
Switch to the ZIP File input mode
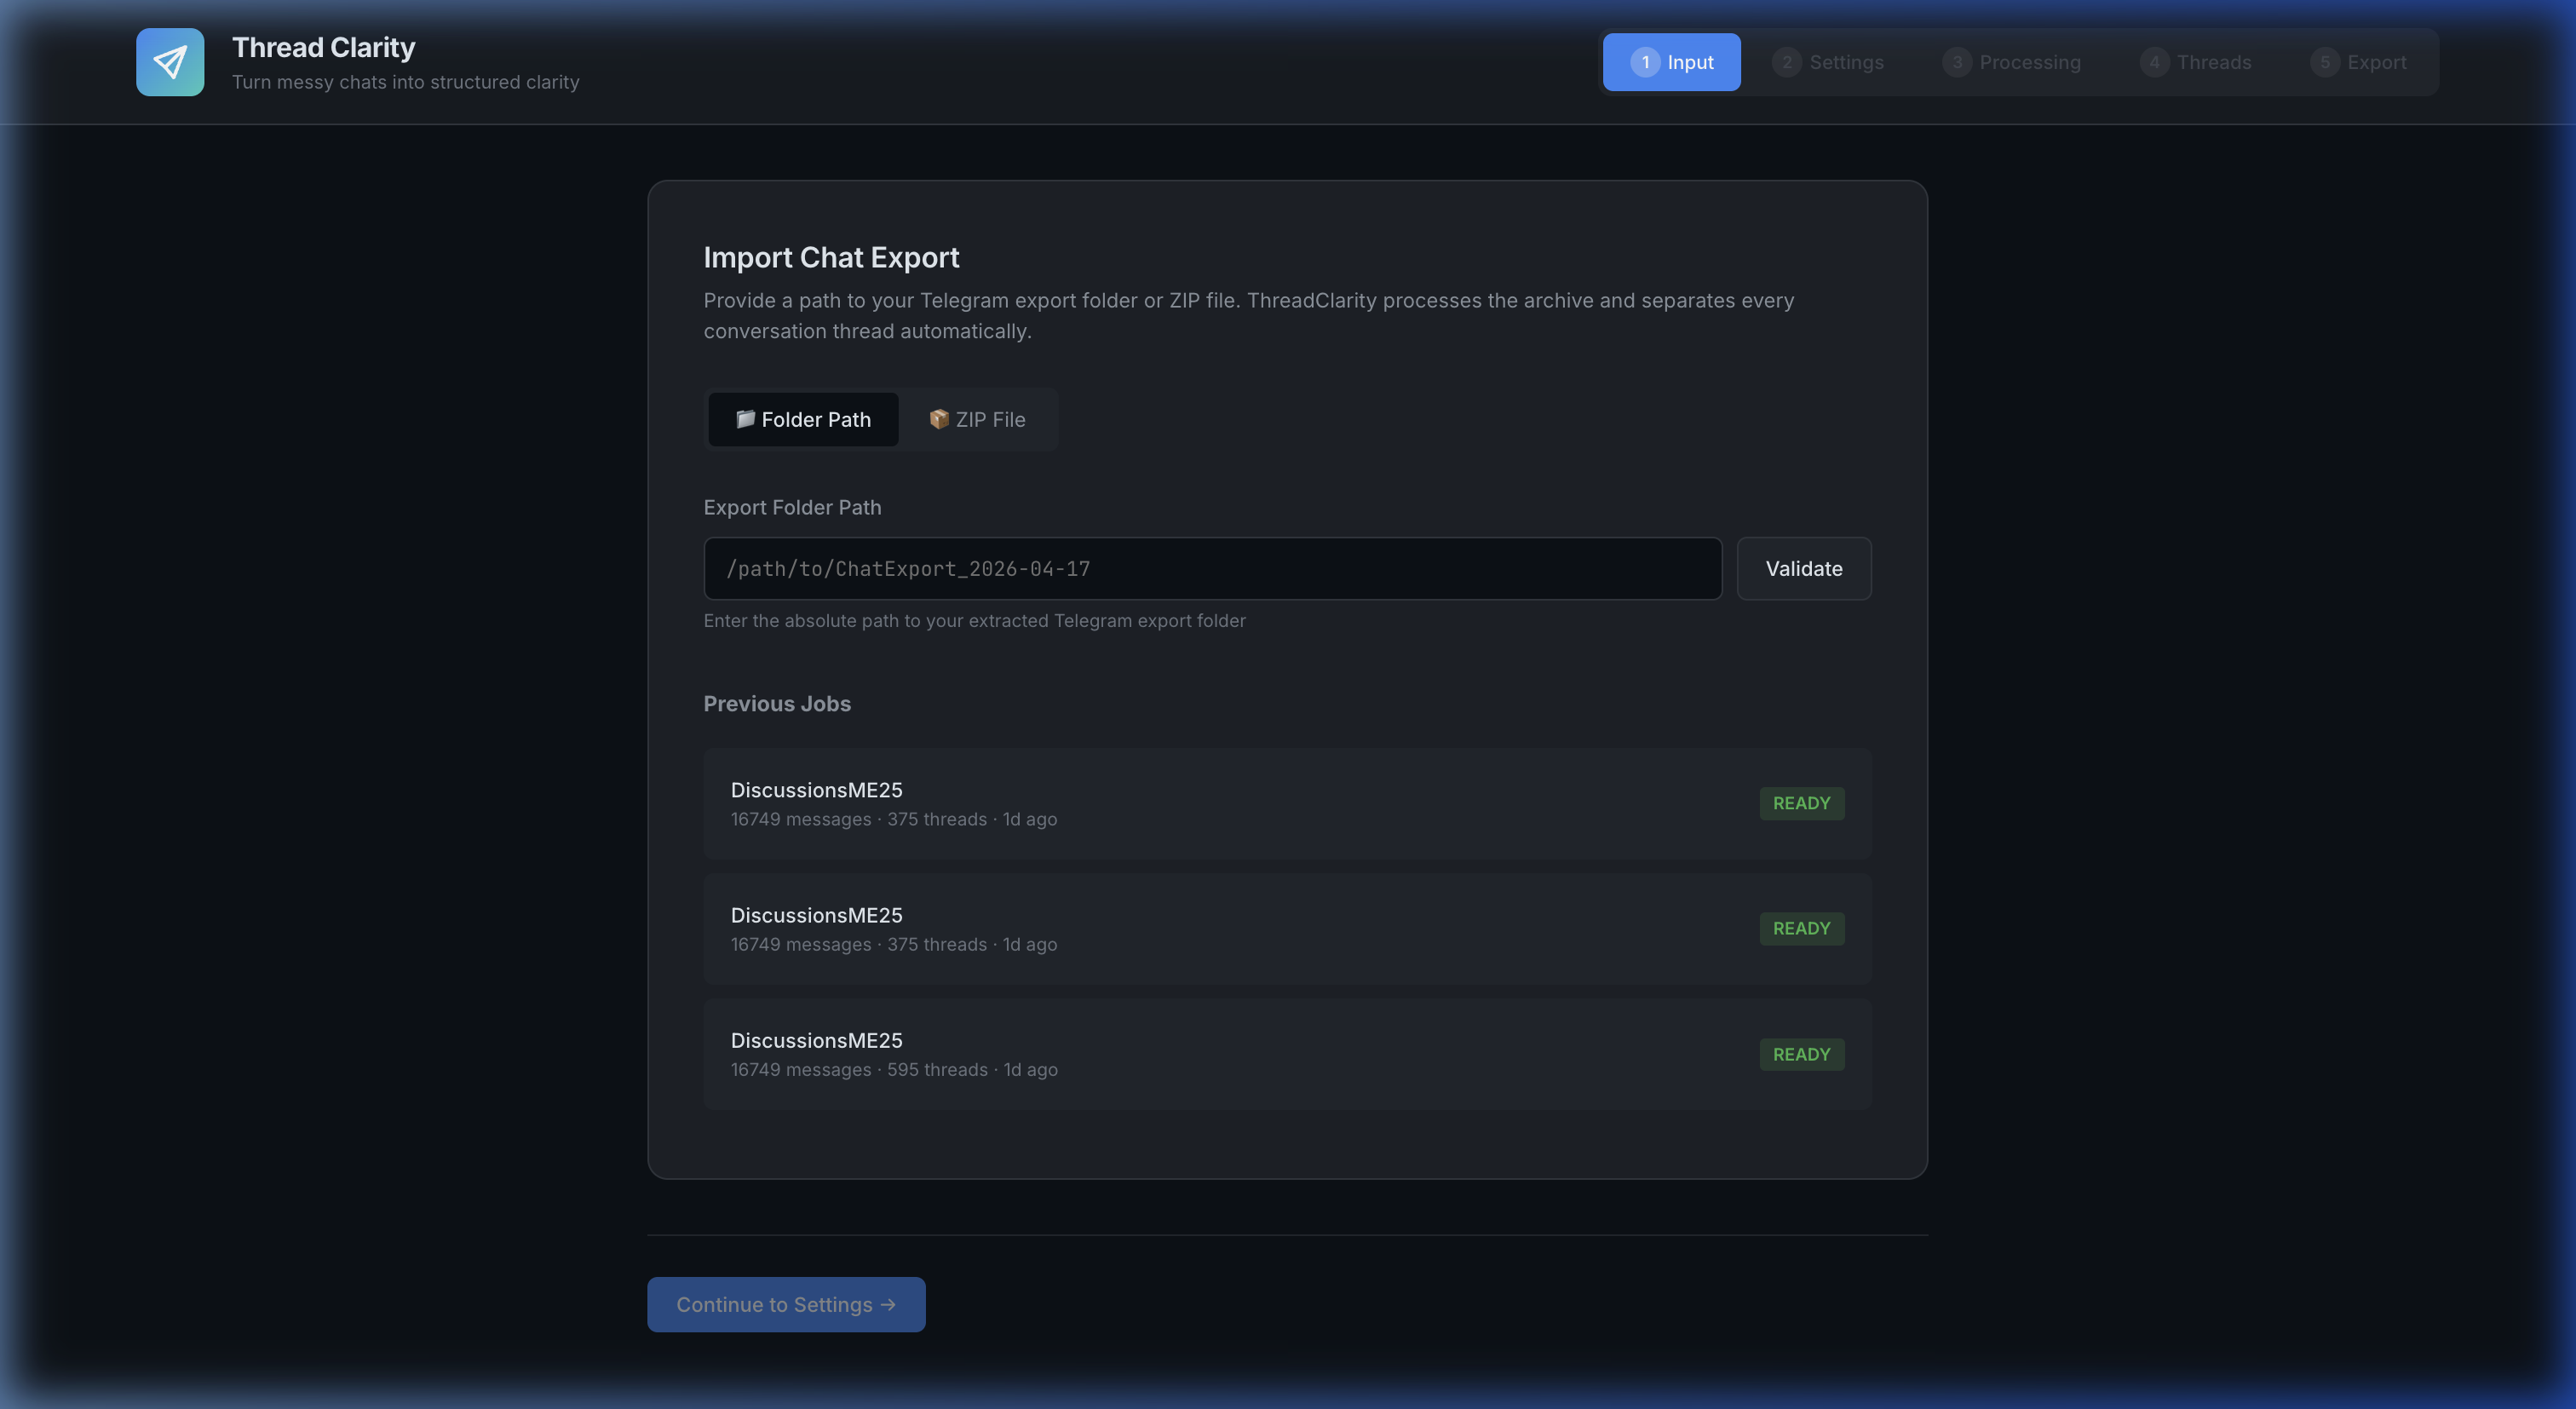pos(978,419)
